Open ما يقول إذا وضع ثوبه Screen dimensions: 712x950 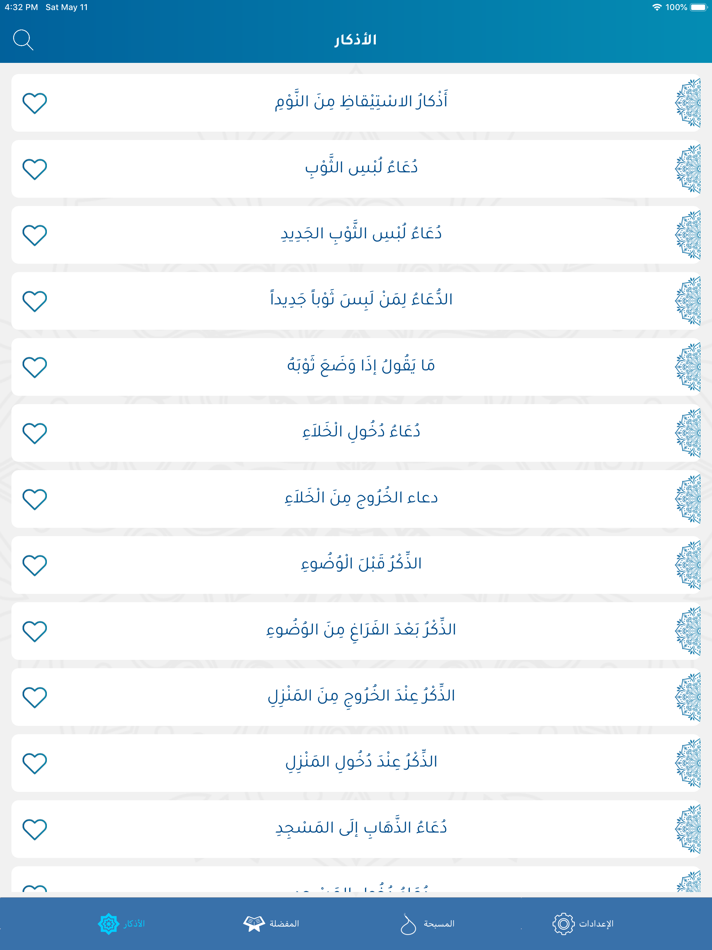click(x=356, y=367)
